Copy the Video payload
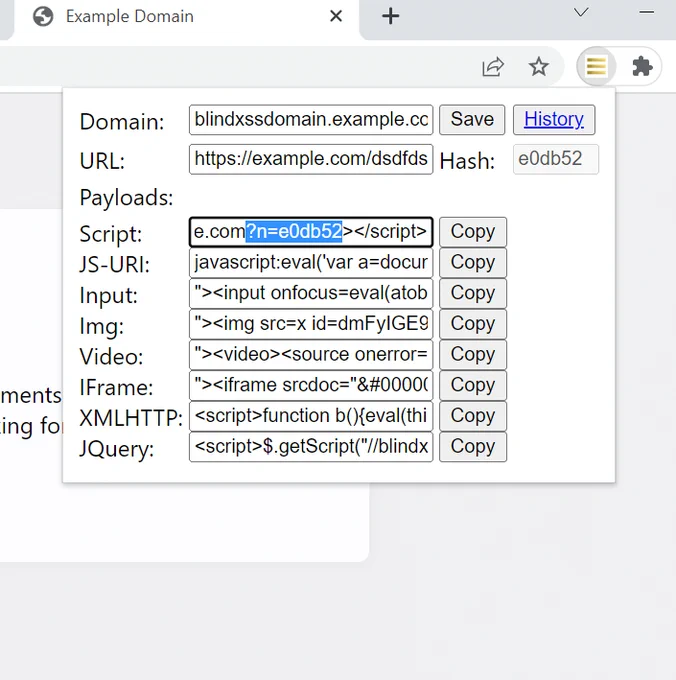Image resolution: width=676 pixels, height=680 pixels. click(x=473, y=355)
